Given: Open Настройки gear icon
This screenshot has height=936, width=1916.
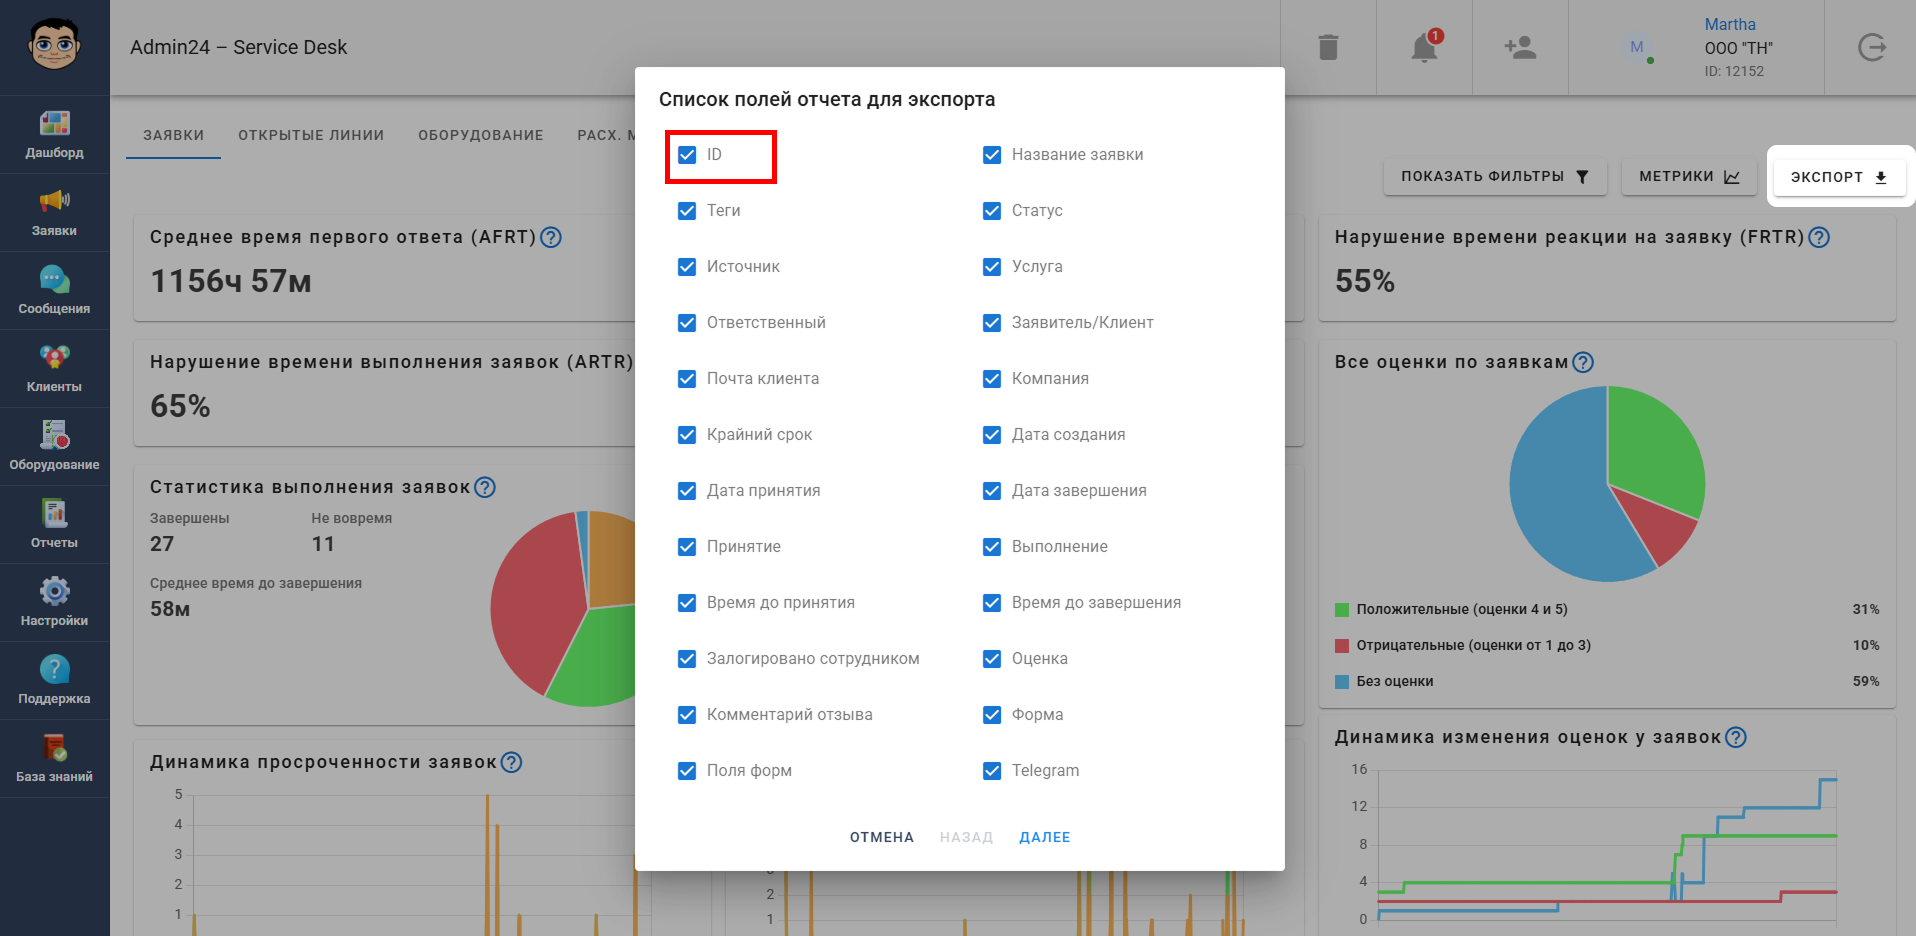Looking at the screenshot, I should pos(54,591).
